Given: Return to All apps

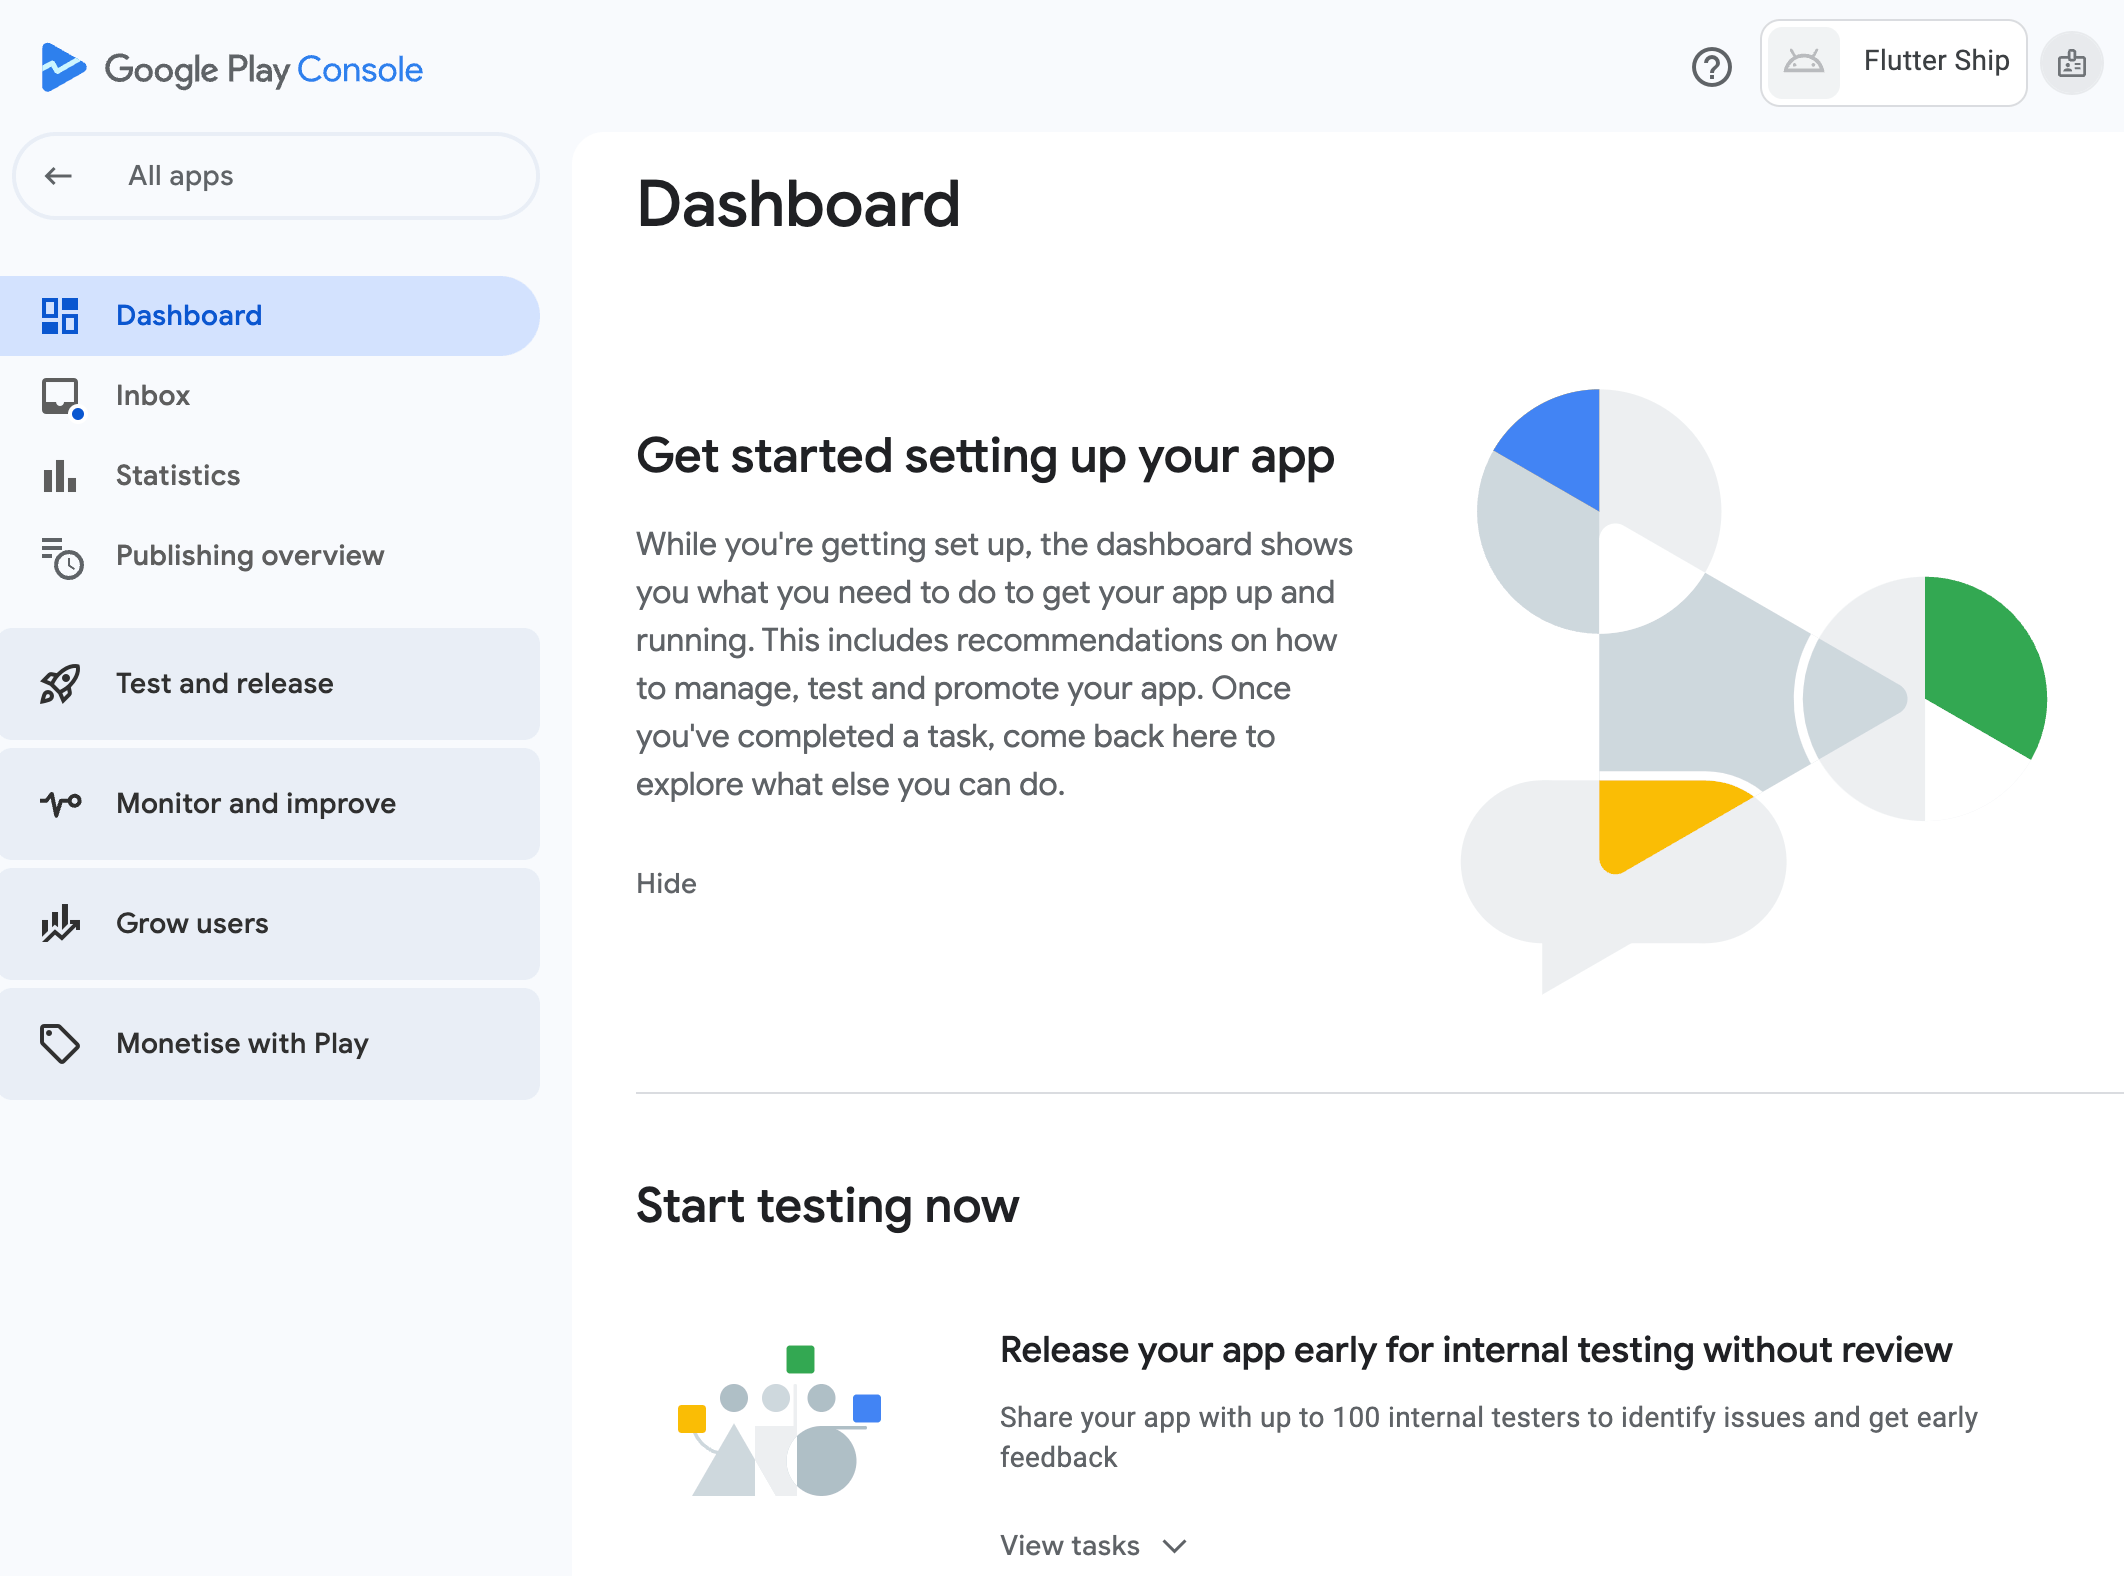Looking at the screenshot, I should 180,176.
